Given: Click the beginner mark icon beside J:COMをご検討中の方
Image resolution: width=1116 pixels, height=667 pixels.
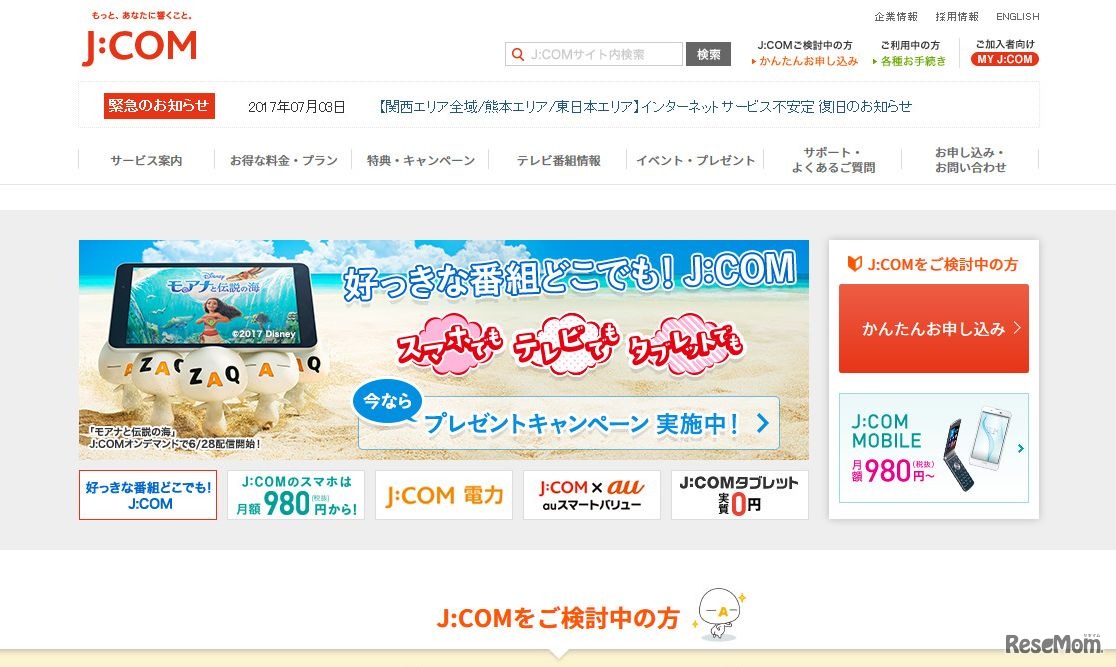Looking at the screenshot, I should point(854,263).
